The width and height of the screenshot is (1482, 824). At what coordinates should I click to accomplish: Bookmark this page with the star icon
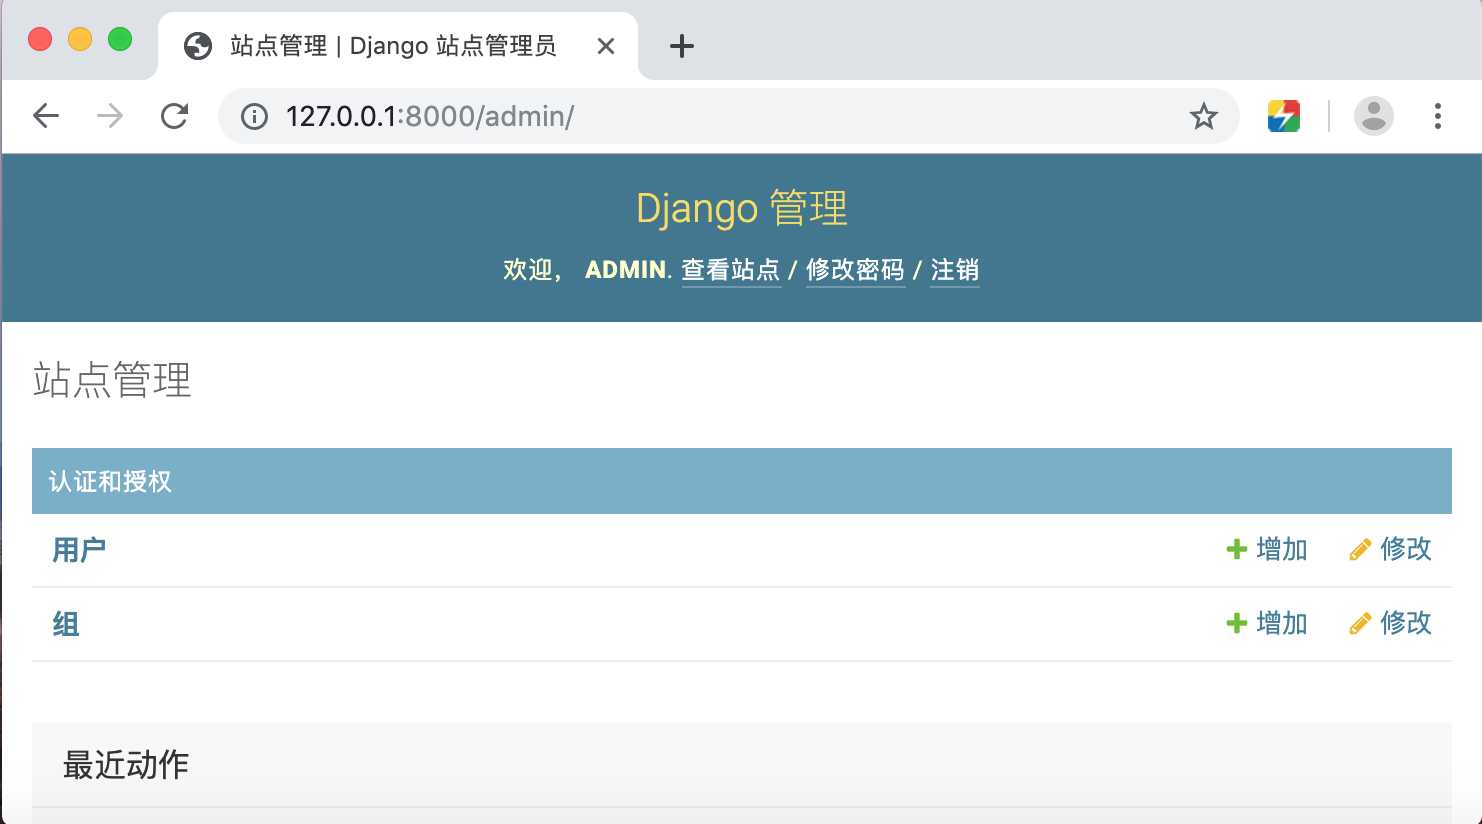[x=1203, y=117]
